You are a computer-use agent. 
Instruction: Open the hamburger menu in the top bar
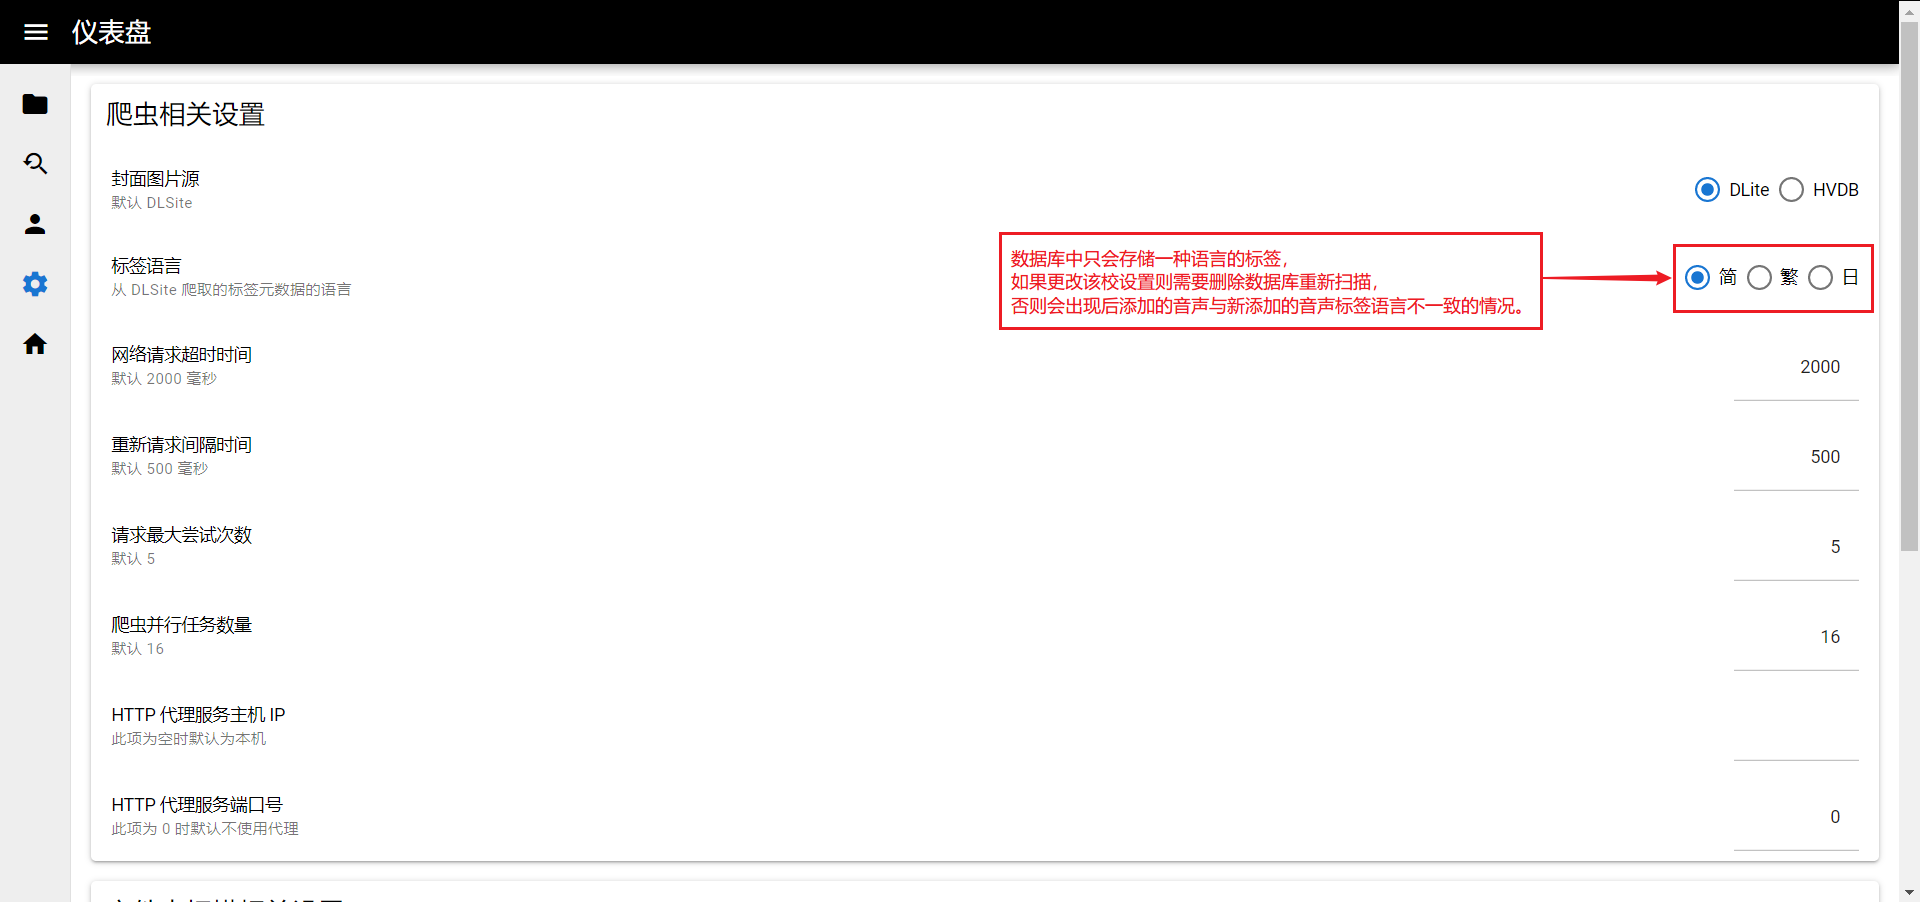coord(36,32)
